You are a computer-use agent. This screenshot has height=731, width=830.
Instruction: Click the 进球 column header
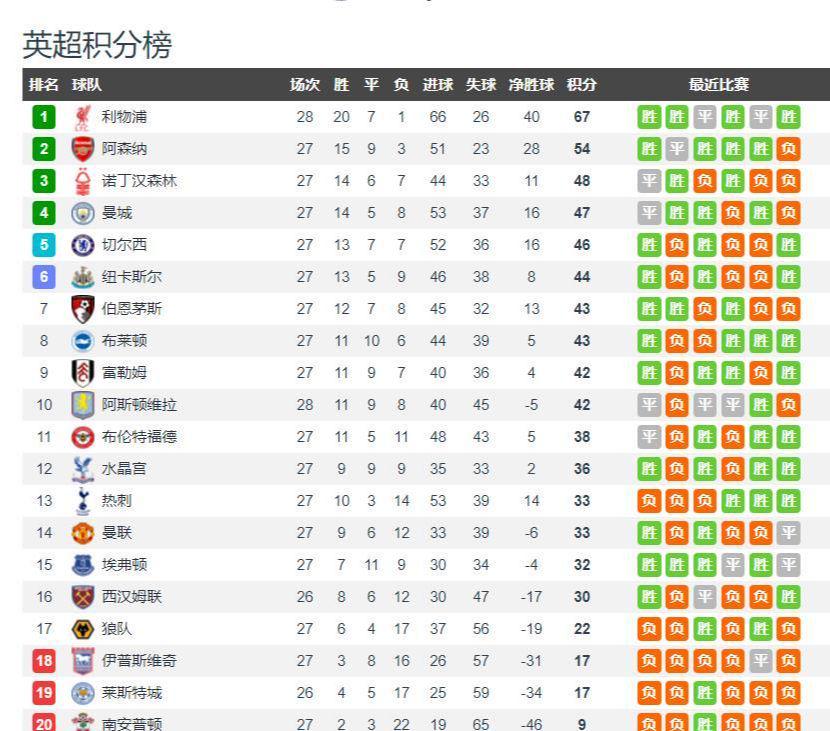point(438,85)
